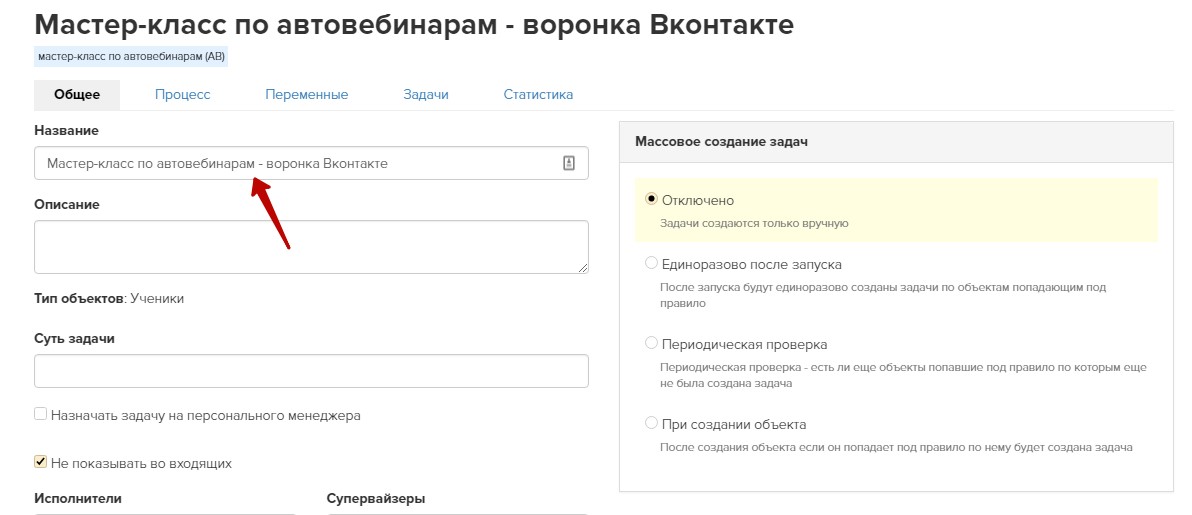1192x515 pixels.
Task: Enable Назначать задачу на персонального менеджера checkbox
Action: [41, 414]
